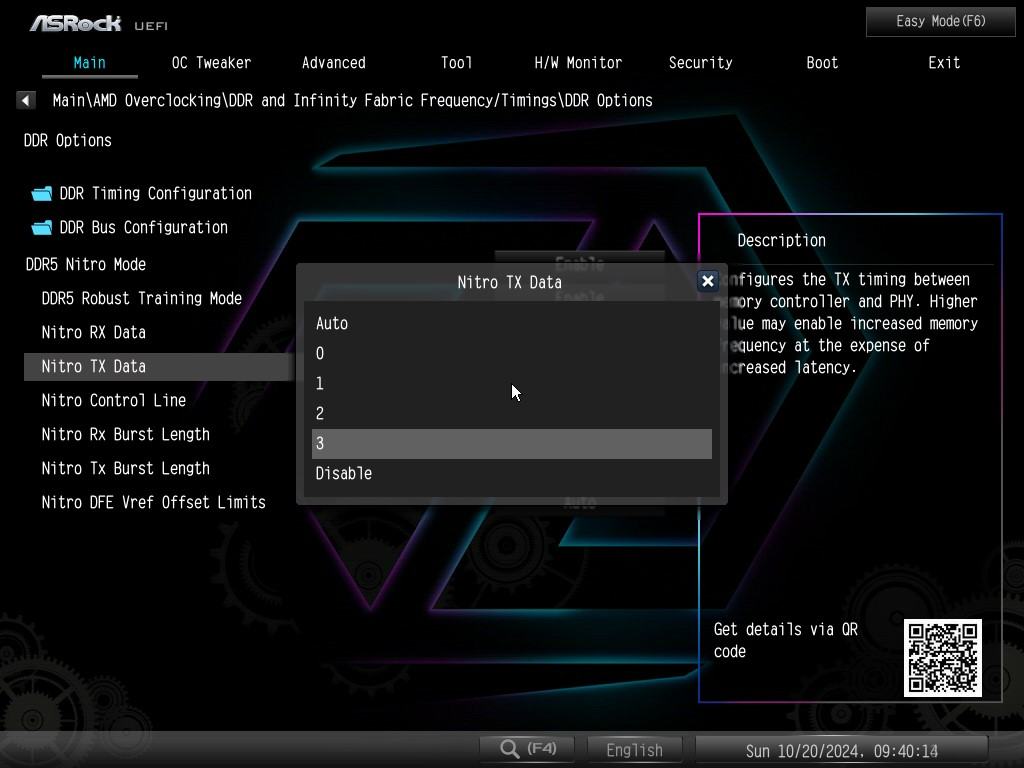The width and height of the screenshot is (1024, 768).
Task: Click the magnifier search (F4) button
Action: pos(528,749)
